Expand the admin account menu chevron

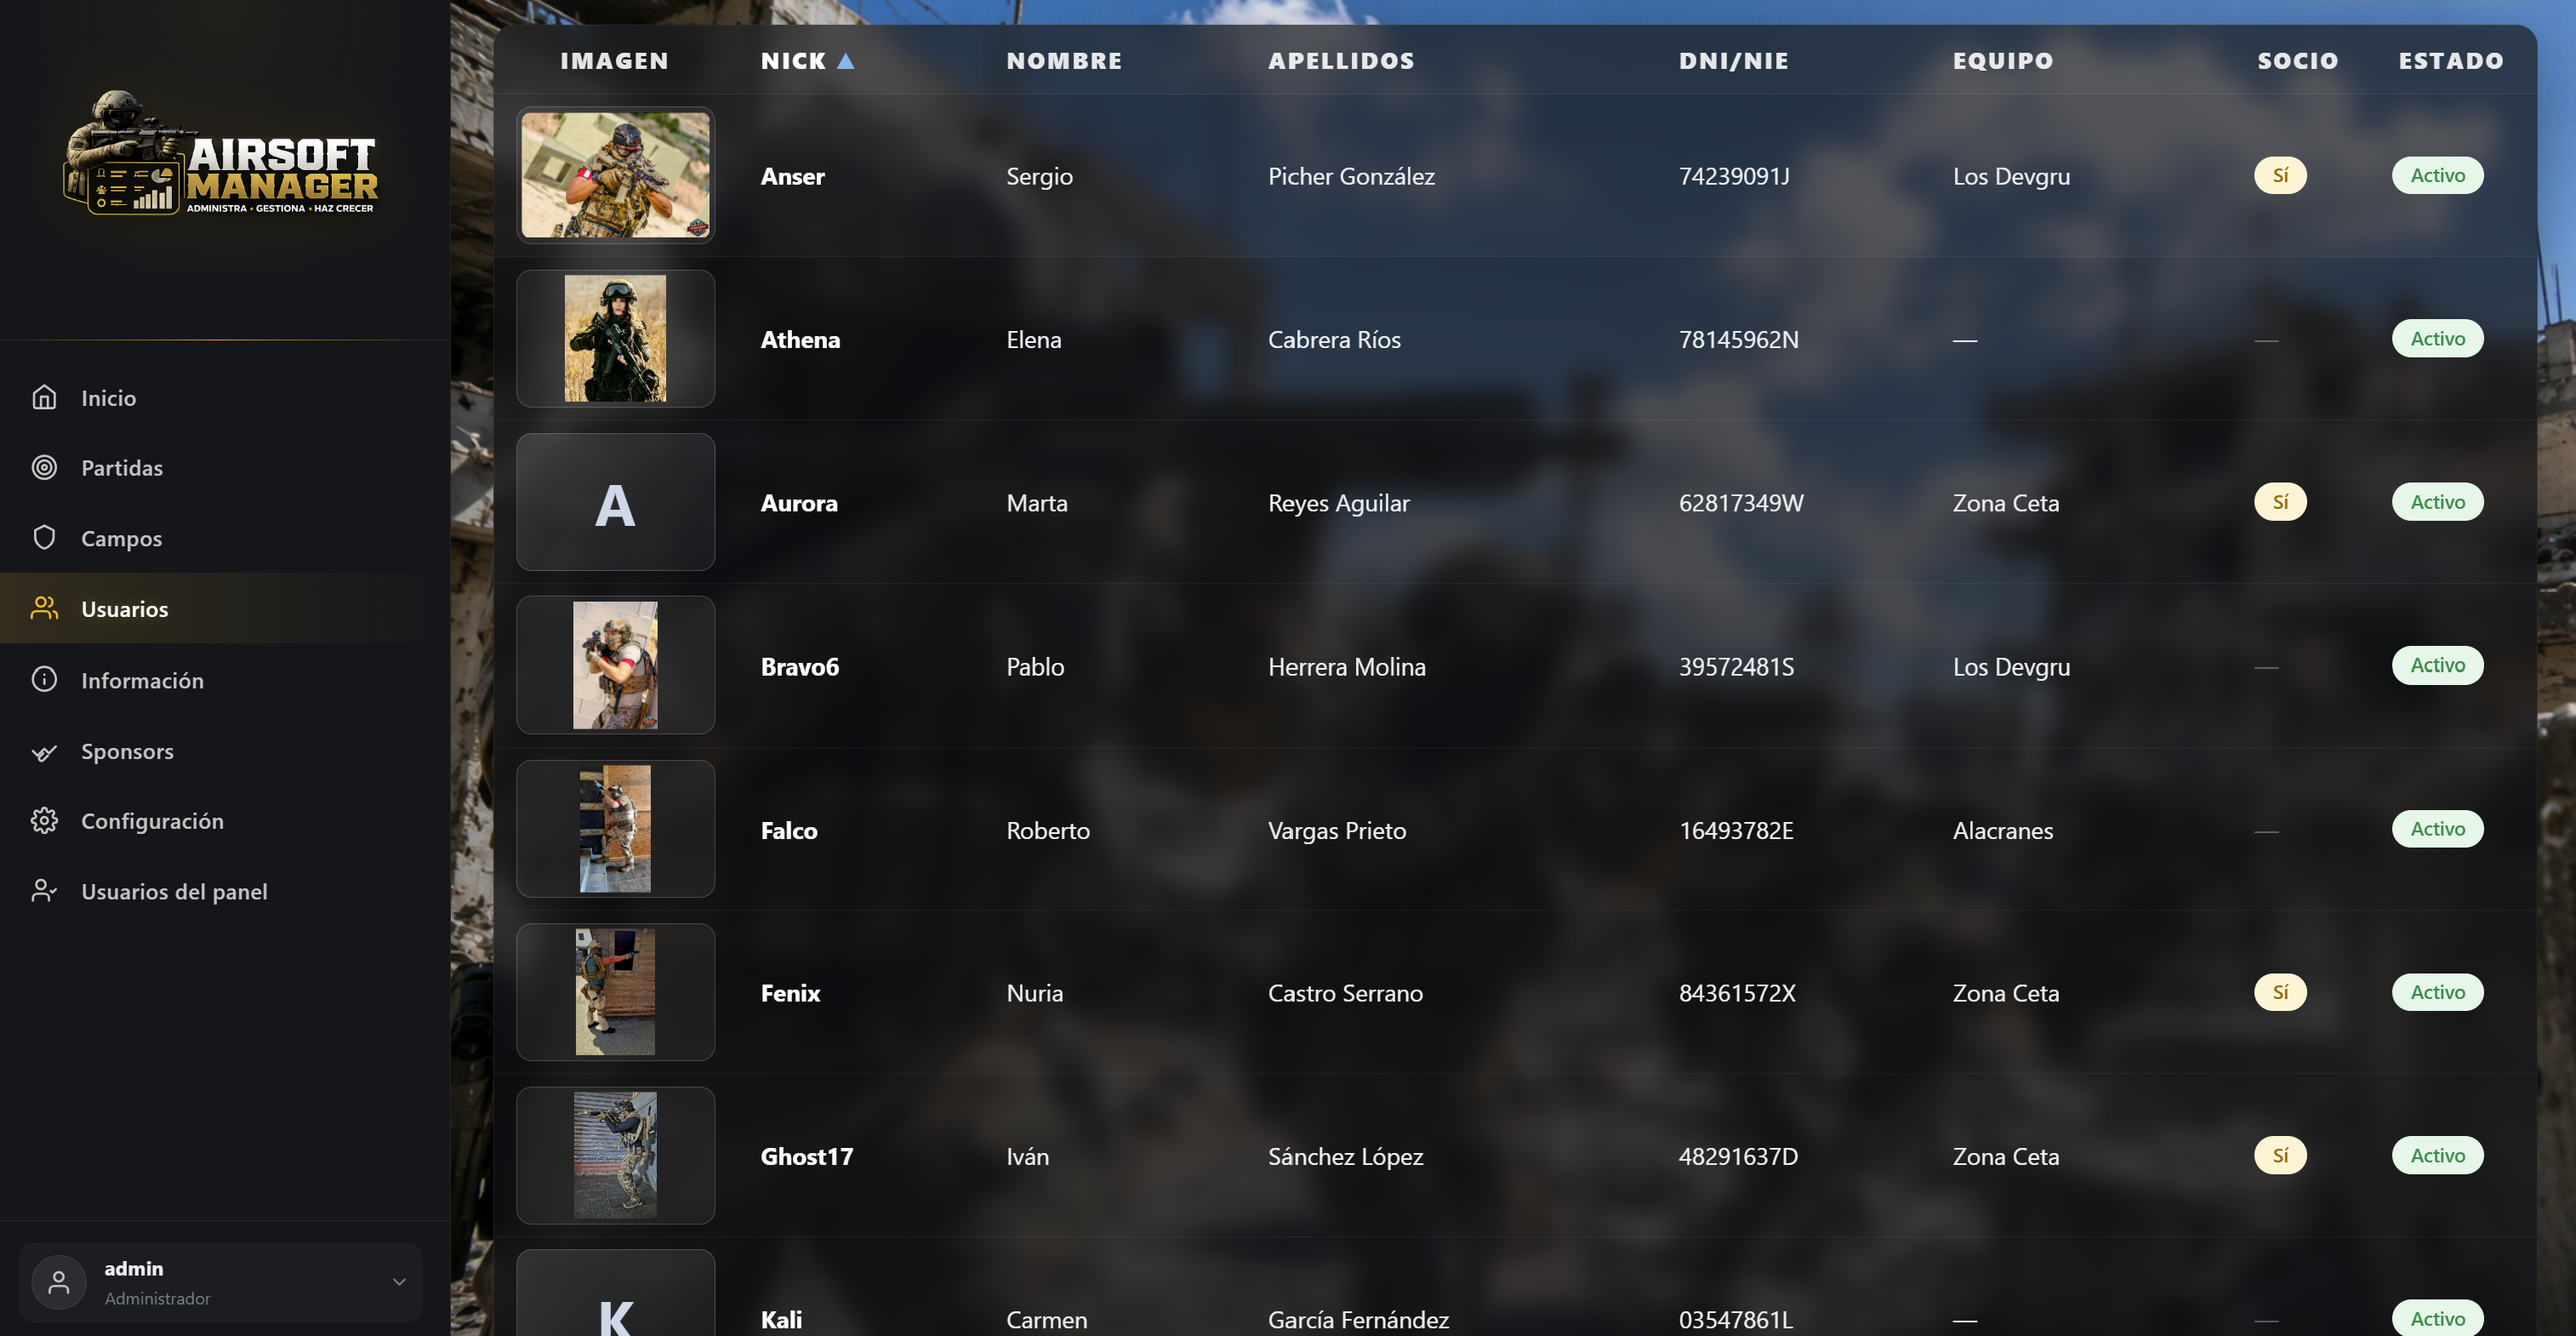(399, 1282)
